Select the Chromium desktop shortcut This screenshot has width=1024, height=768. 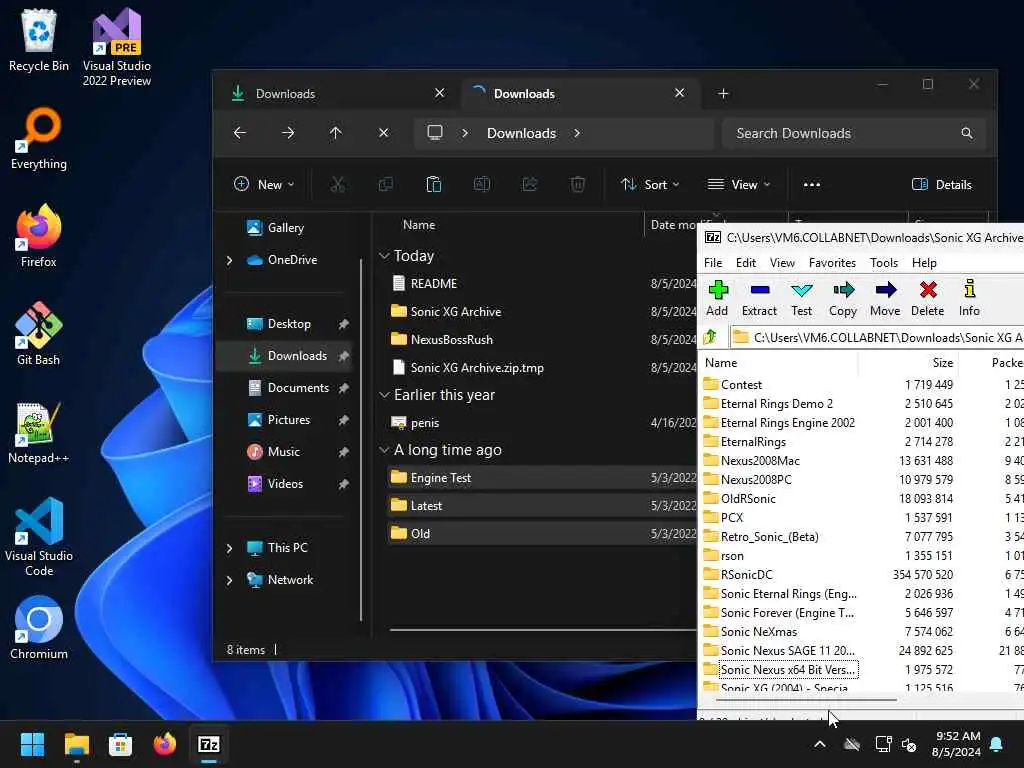(39, 628)
